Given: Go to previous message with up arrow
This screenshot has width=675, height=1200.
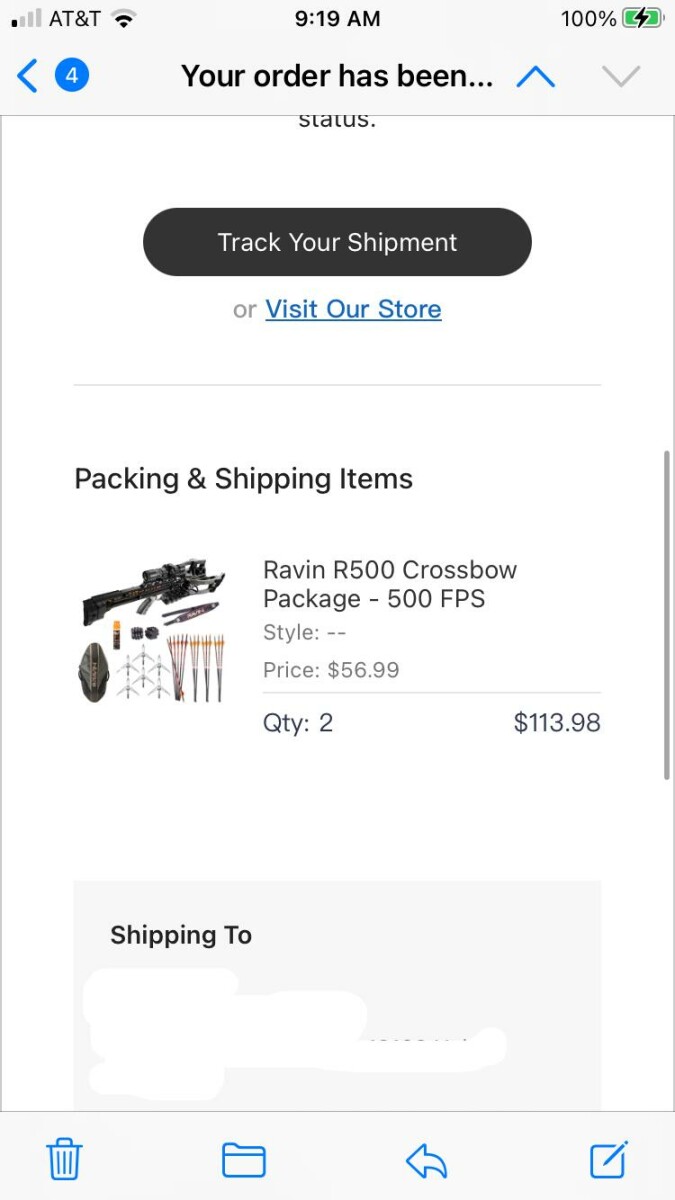Looking at the screenshot, I should tap(535, 76).
